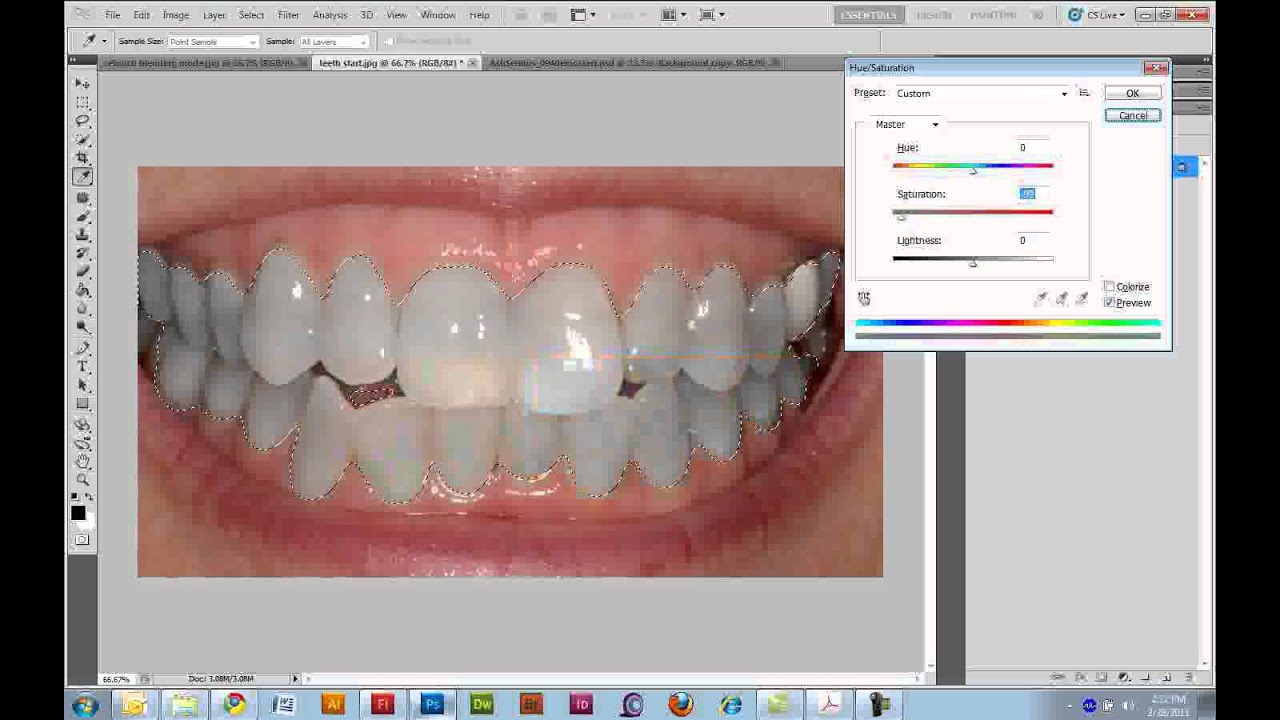Click the Lightness slider handle
The height and width of the screenshot is (720, 1280).
tap(973, 263)
